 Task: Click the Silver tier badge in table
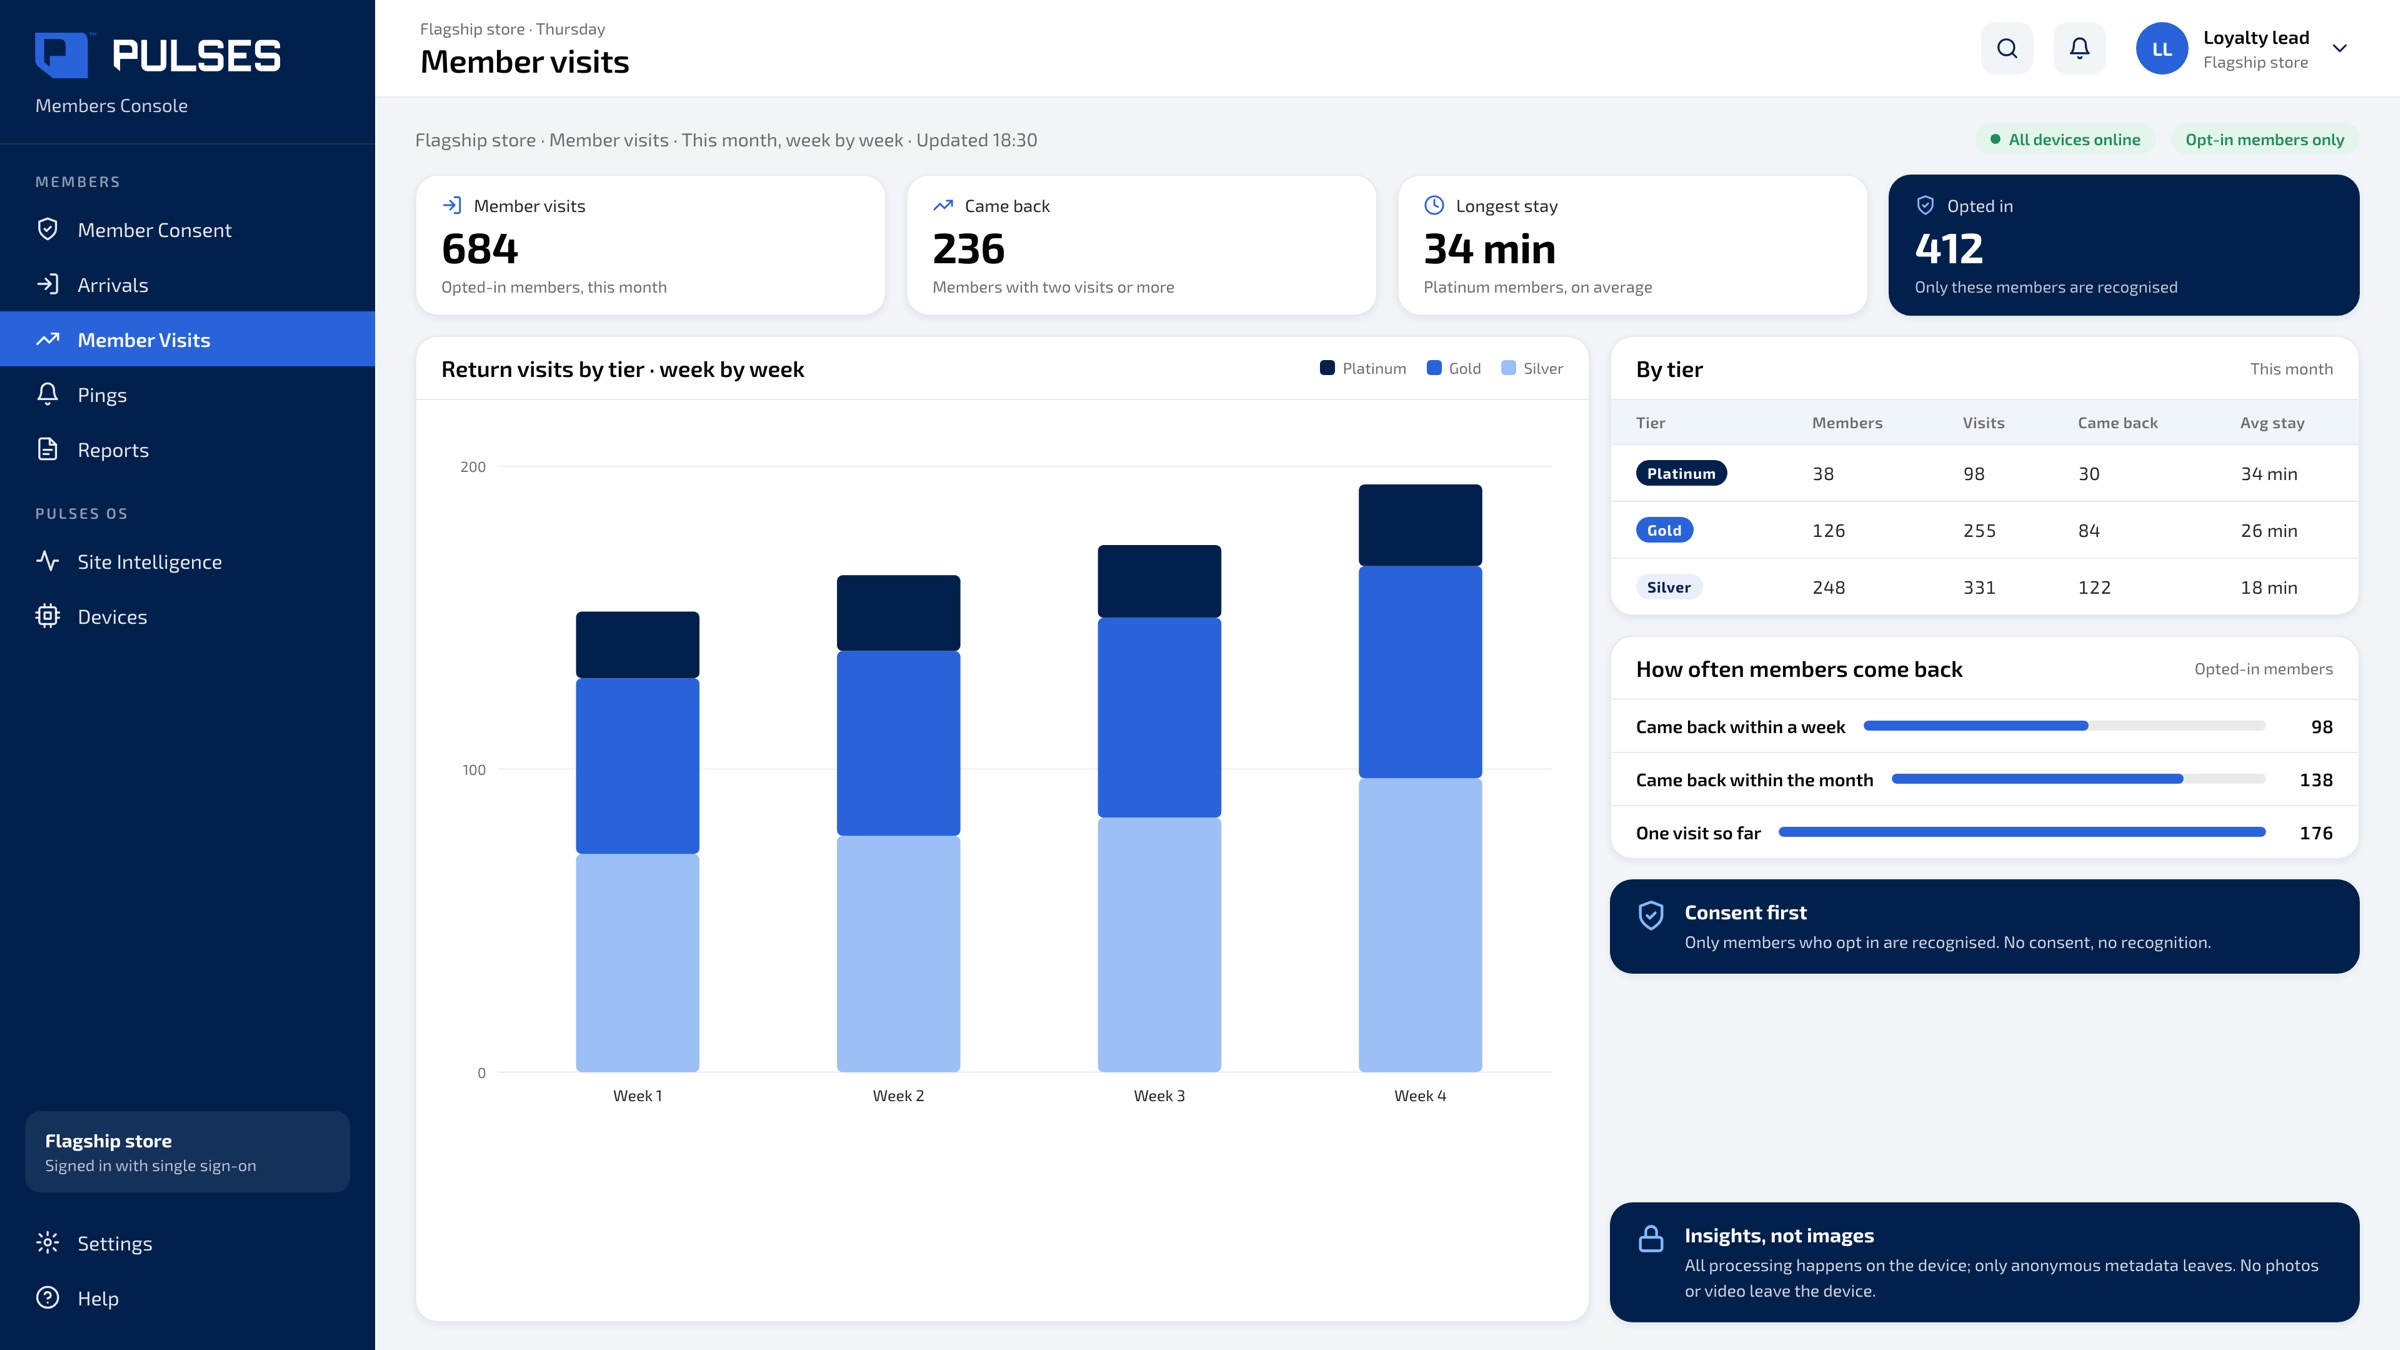tap(1669, 587)
